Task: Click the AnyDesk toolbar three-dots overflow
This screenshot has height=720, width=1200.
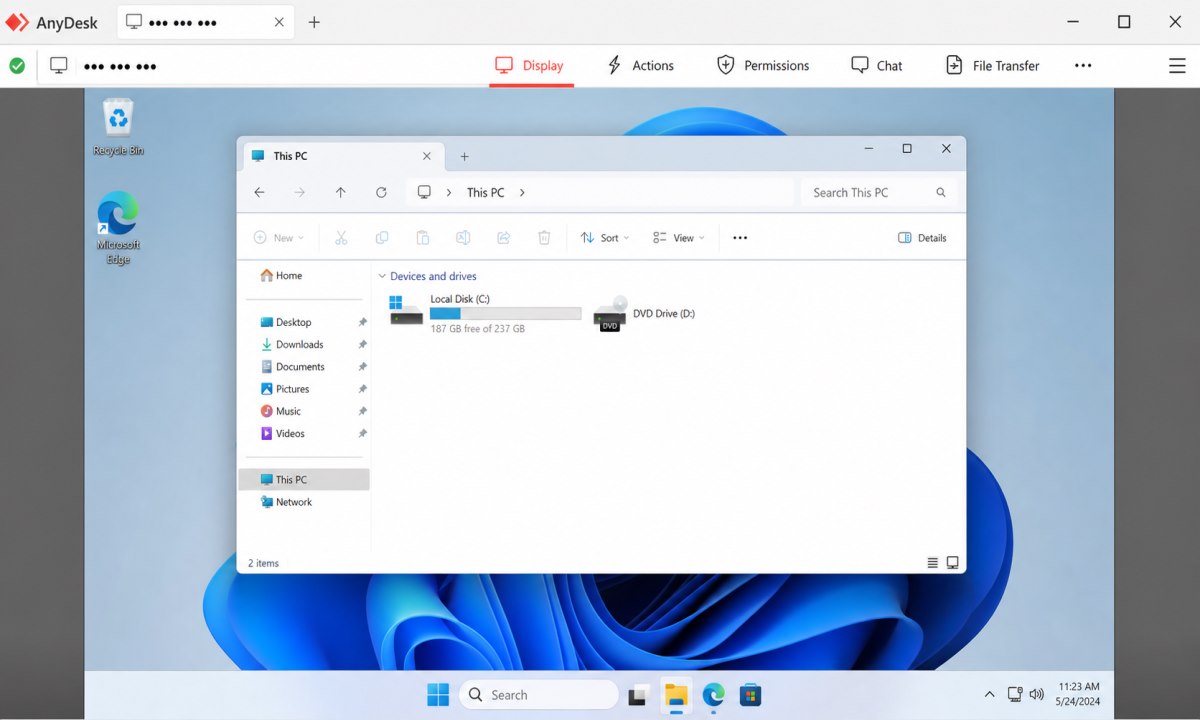Action: (1083, 66)
